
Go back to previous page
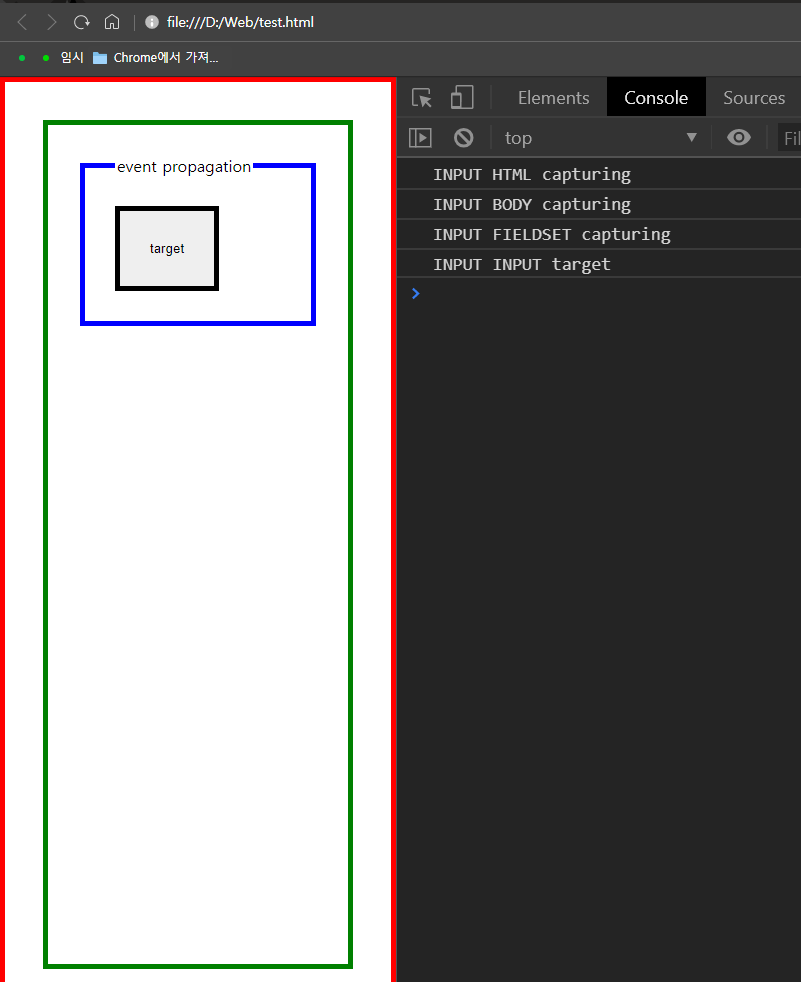click(x=23, y=23)
